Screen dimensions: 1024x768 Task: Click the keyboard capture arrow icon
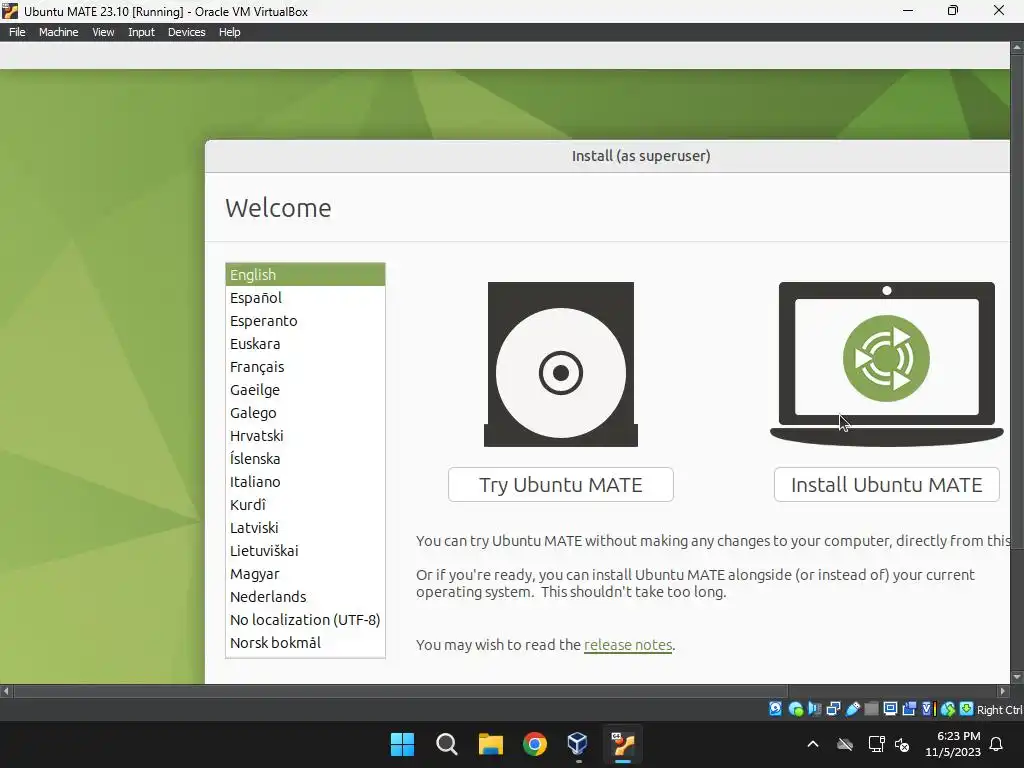(x=967, y=709)
